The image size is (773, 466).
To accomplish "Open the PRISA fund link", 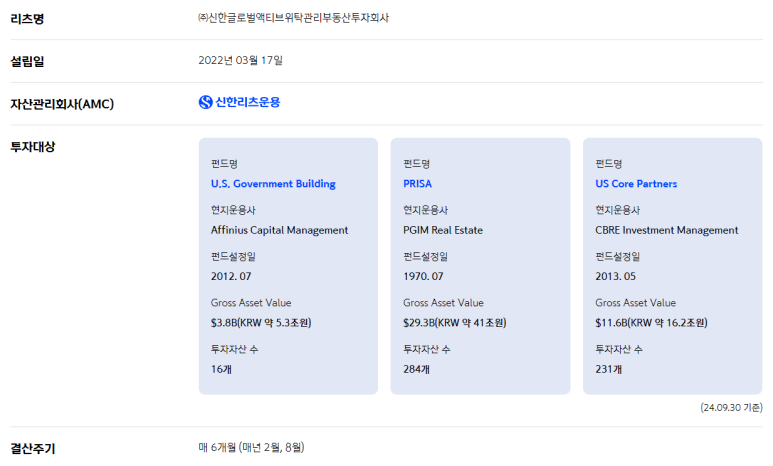I will click(417, 184).
